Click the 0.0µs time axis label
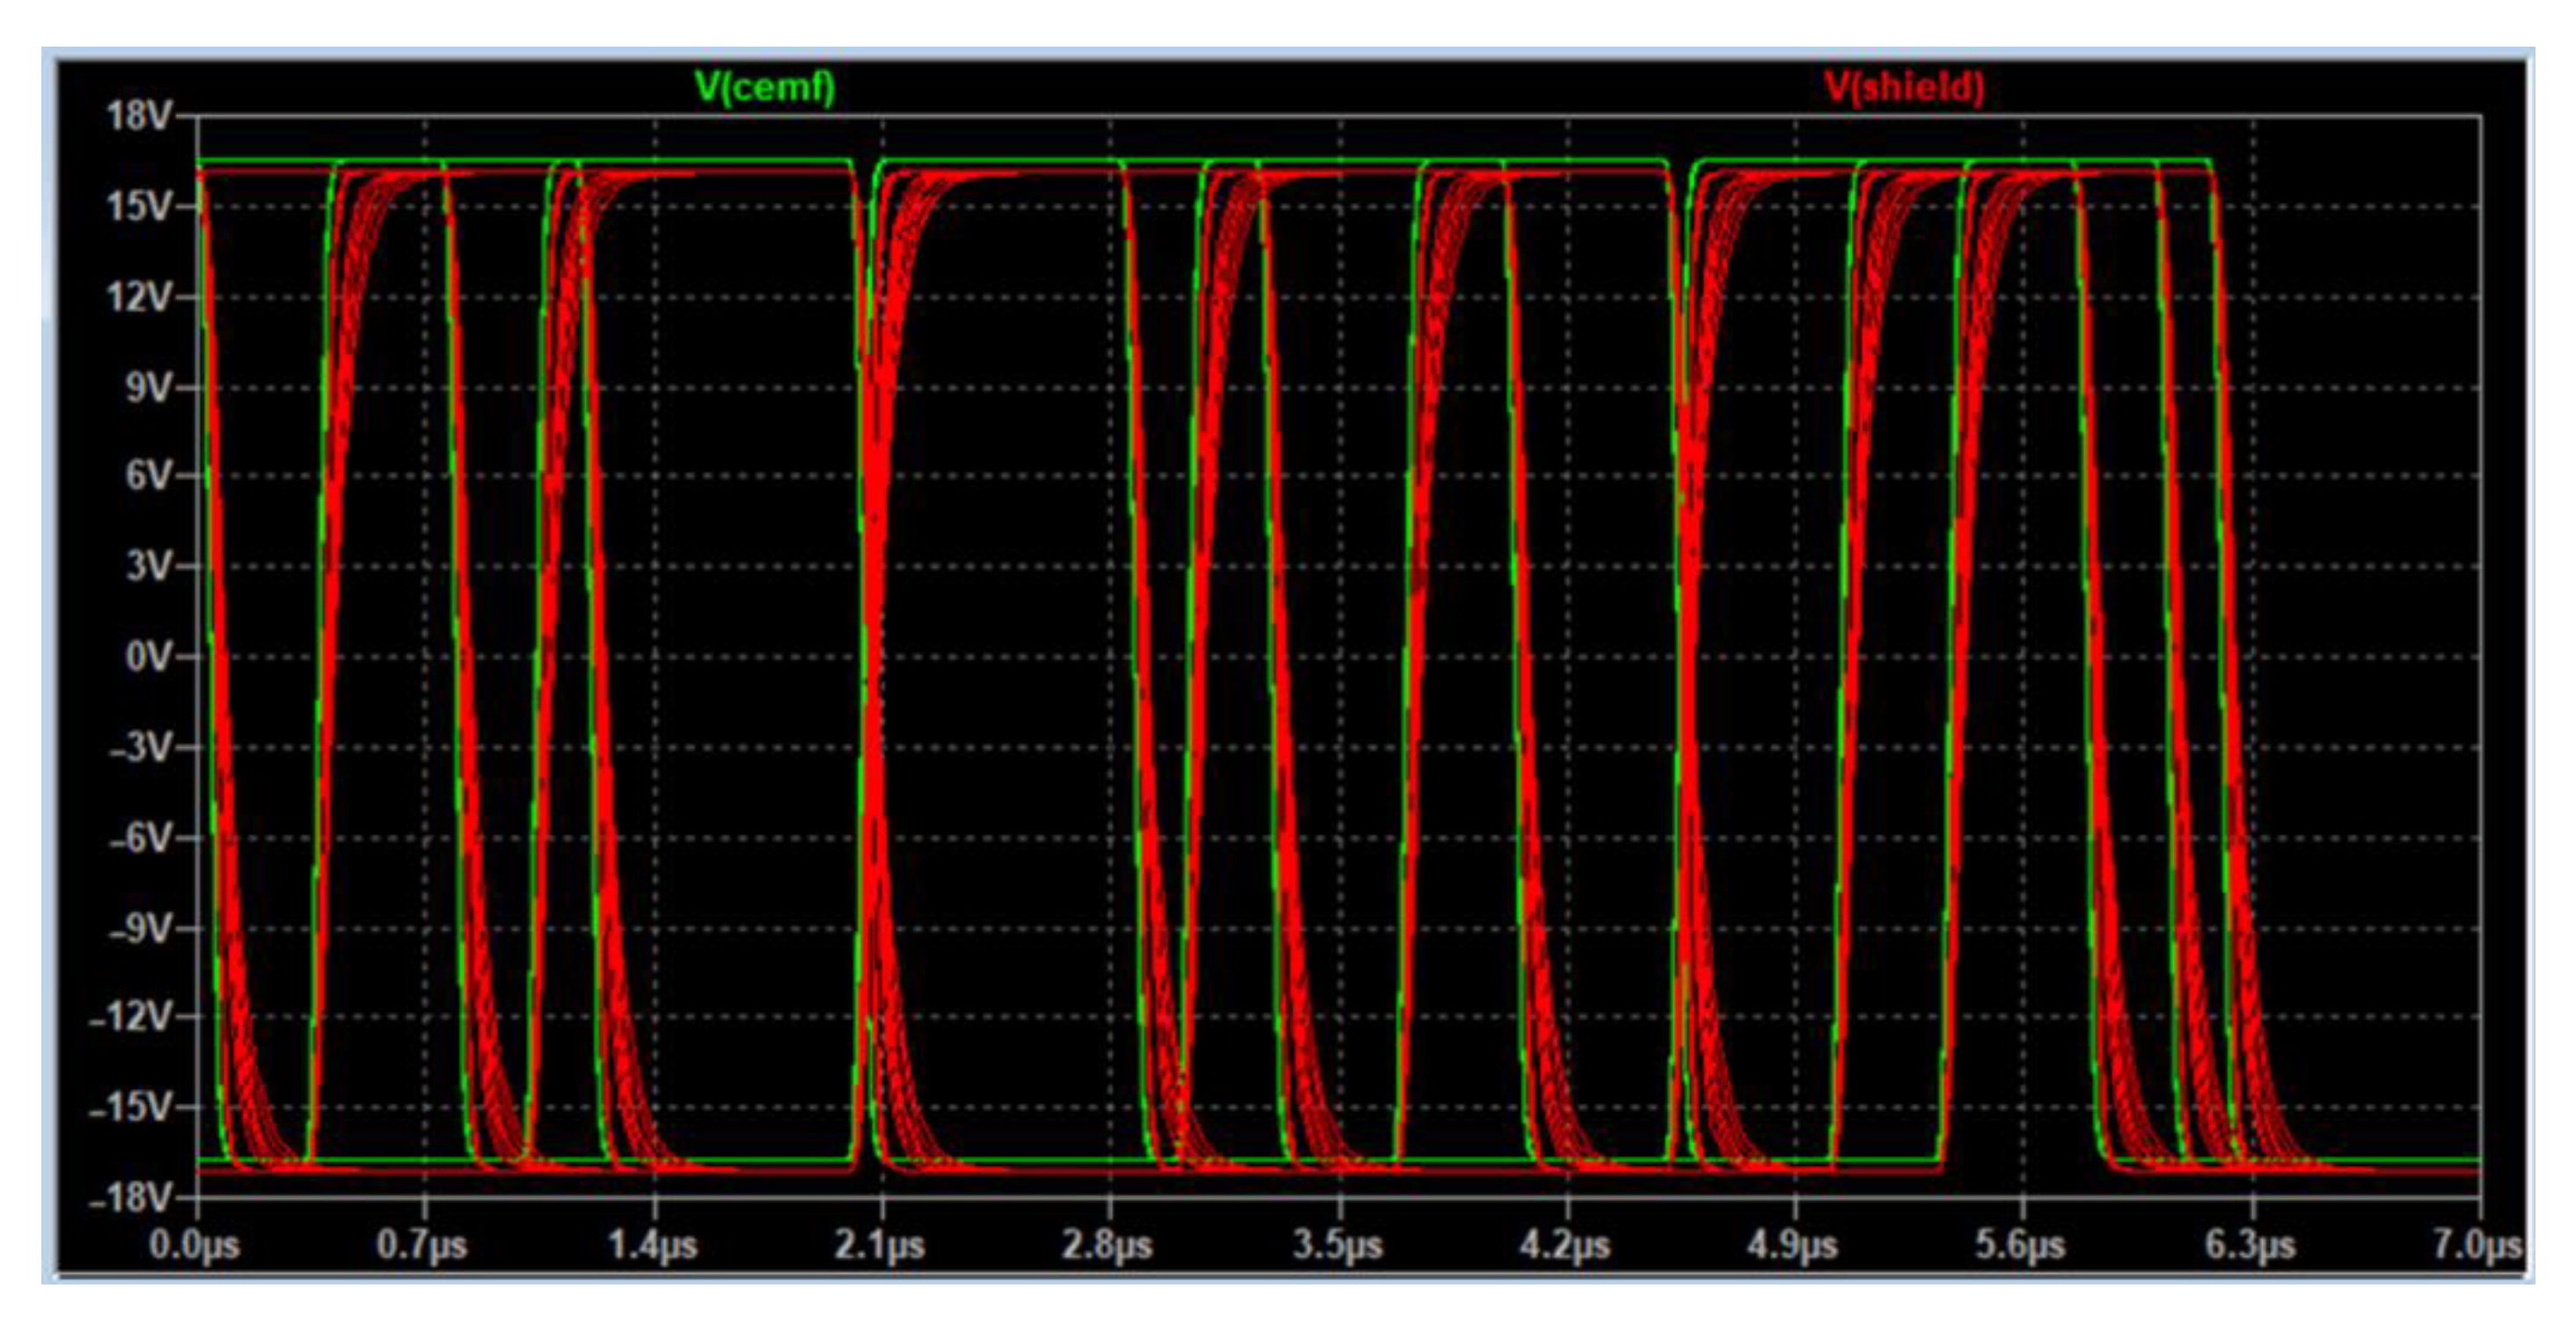This screenshot has width=2576, height=1325. point(194,1247)
